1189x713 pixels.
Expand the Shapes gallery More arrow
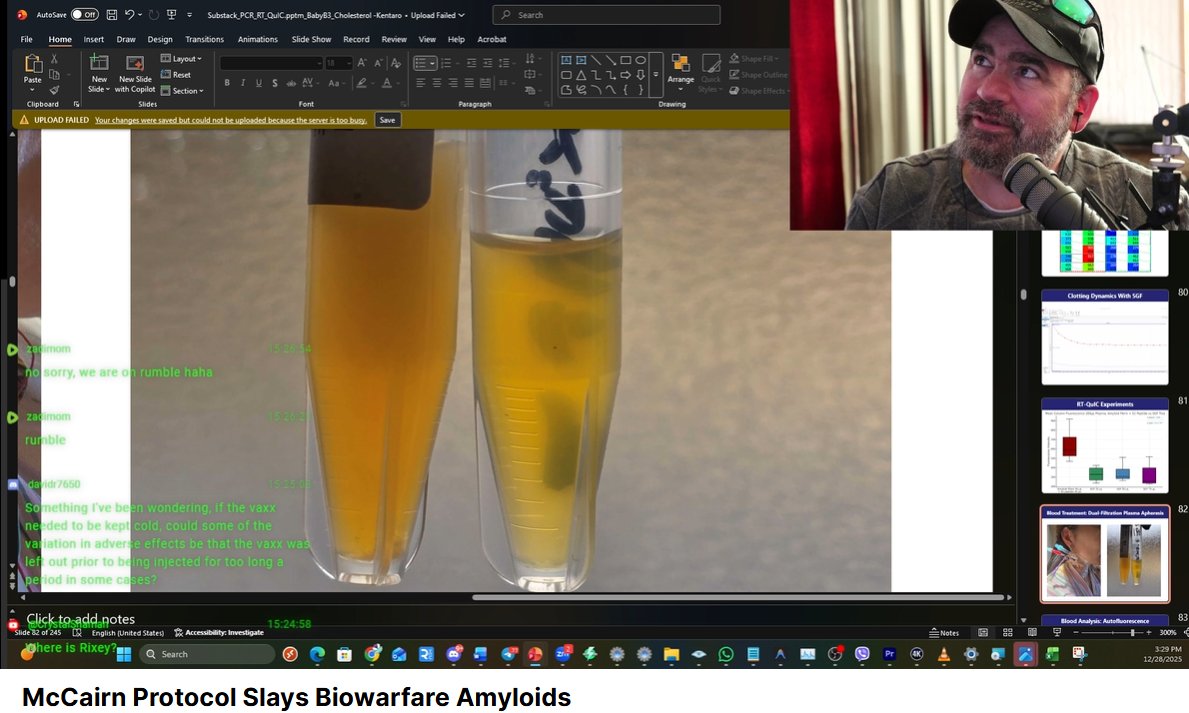pyautogui.click(x=656, y=74)
